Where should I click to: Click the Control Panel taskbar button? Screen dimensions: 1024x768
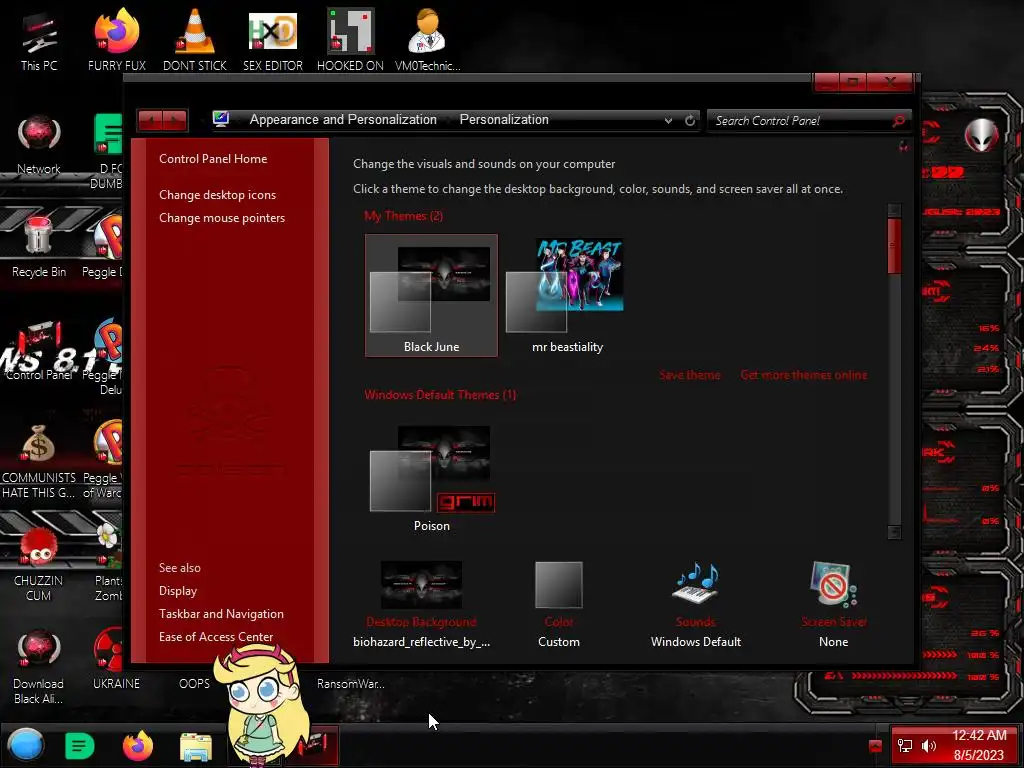coord(317,745)
